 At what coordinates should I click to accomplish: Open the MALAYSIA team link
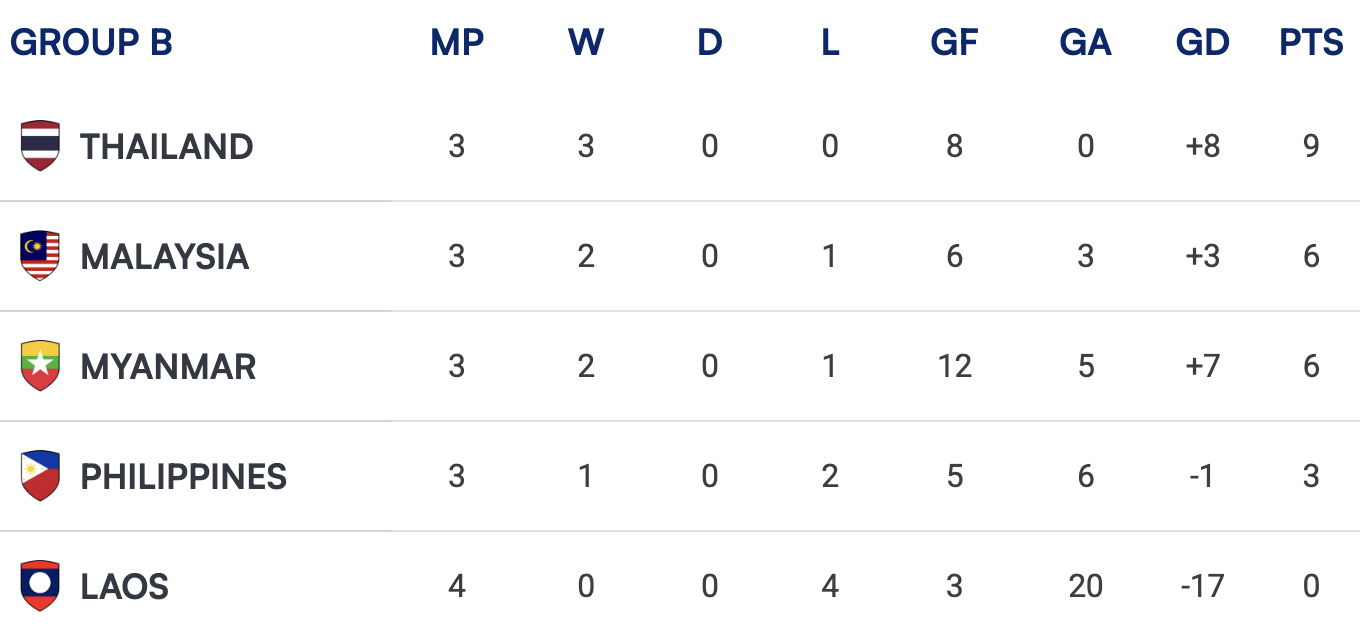(165, 257)
